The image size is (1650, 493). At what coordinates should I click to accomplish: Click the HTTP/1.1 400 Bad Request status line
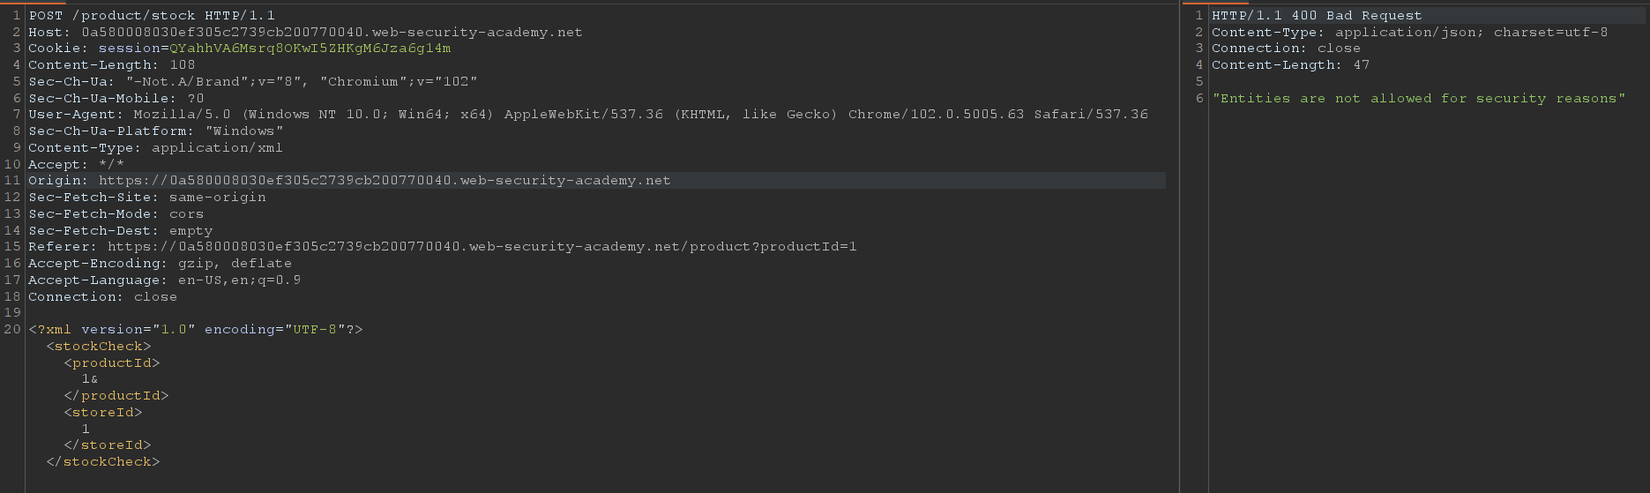coord(1316,16)
